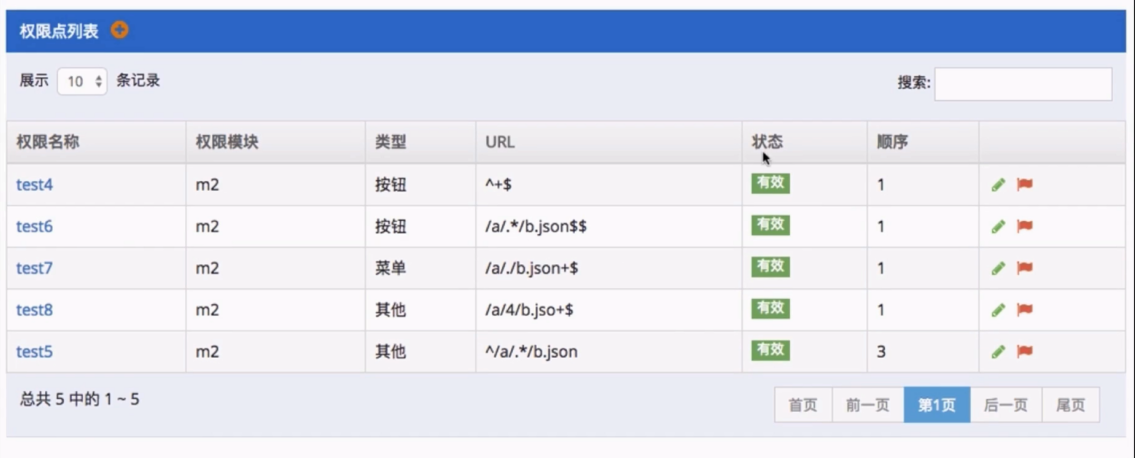Click the flag icon in test4 row
Viewport: 1135px width, 458px height.
coord(1024,185)
